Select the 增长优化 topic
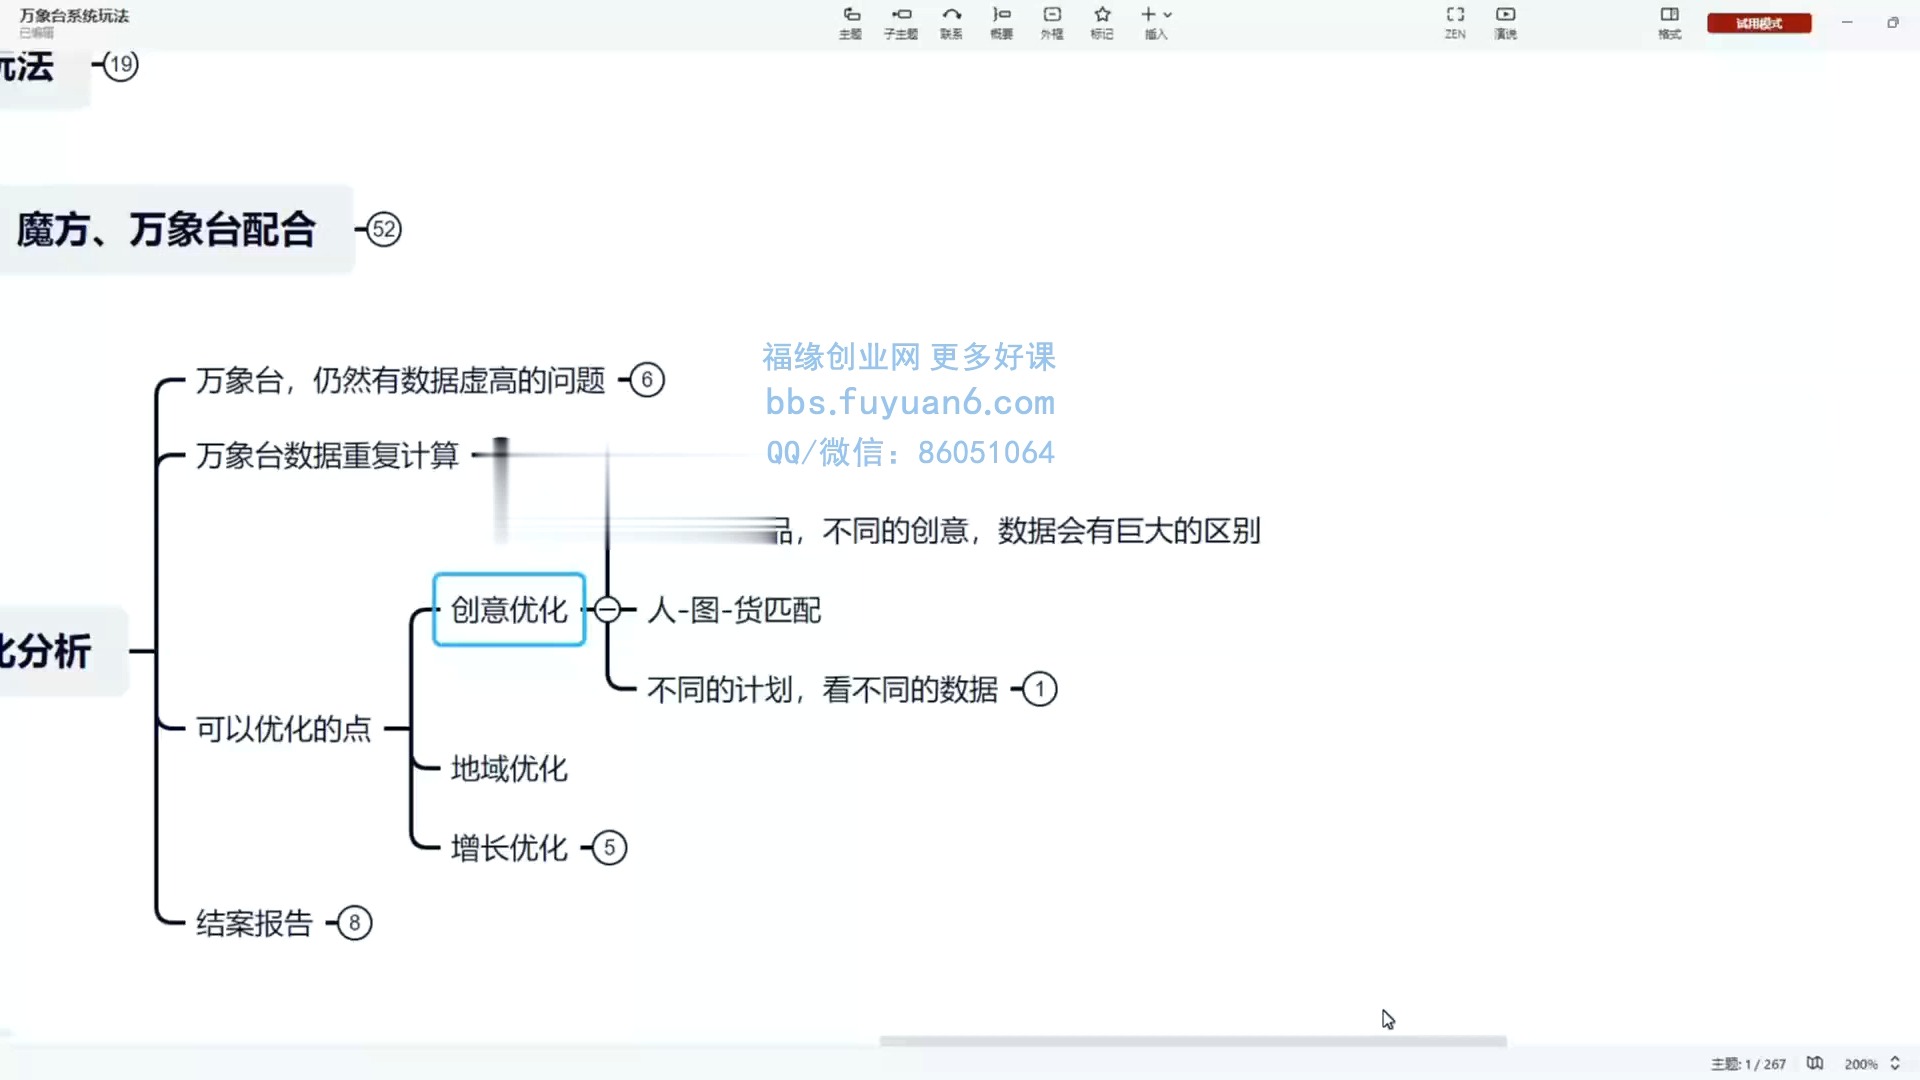 click(x=509, y=848)
